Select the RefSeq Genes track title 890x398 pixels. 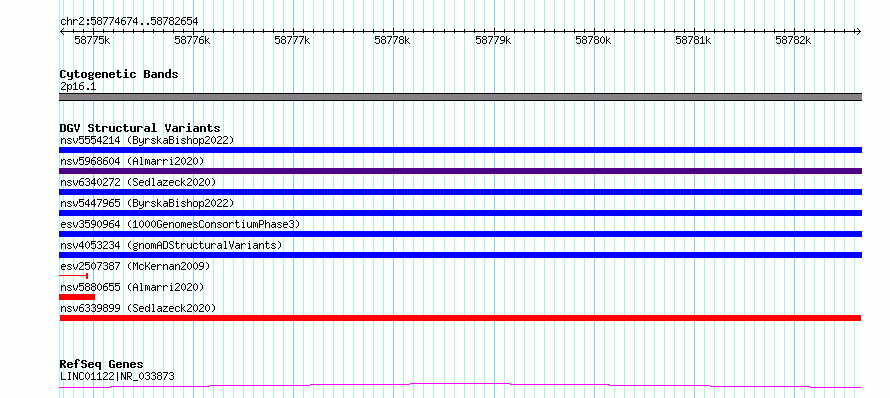(x=102, y=365)
